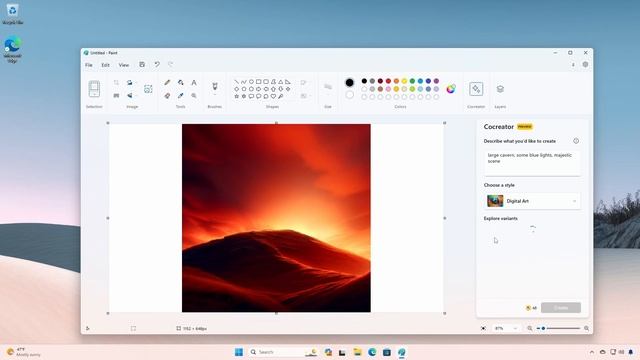Select Color 2 white secondary swatch
The image size is (640, 360).
[349, 95]
